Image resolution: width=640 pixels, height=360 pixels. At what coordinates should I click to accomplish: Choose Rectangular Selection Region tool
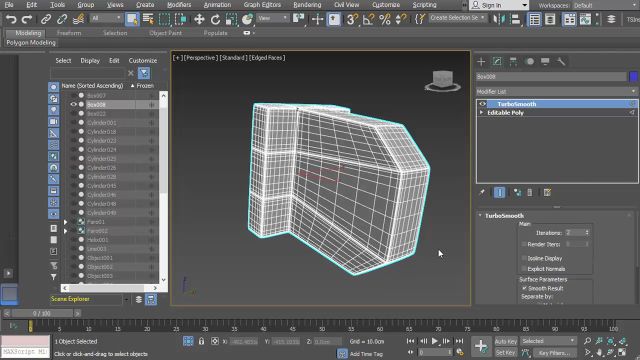[164, 19]
